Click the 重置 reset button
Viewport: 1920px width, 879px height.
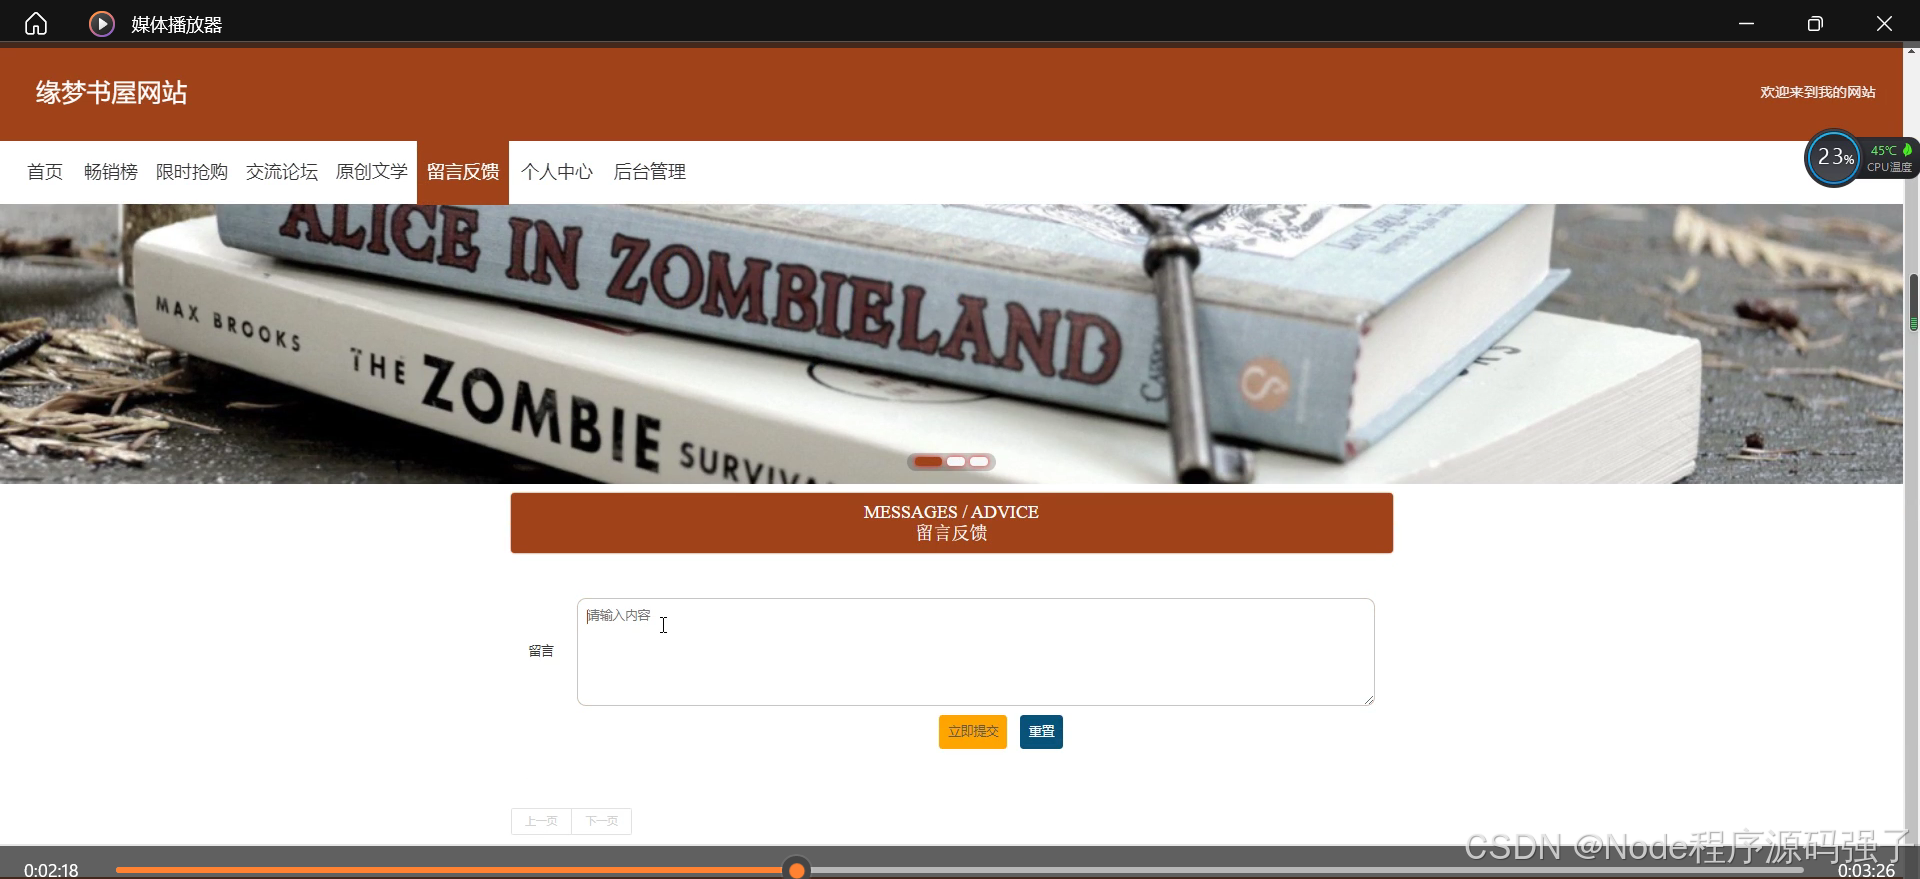click(x=1041, y=732)
